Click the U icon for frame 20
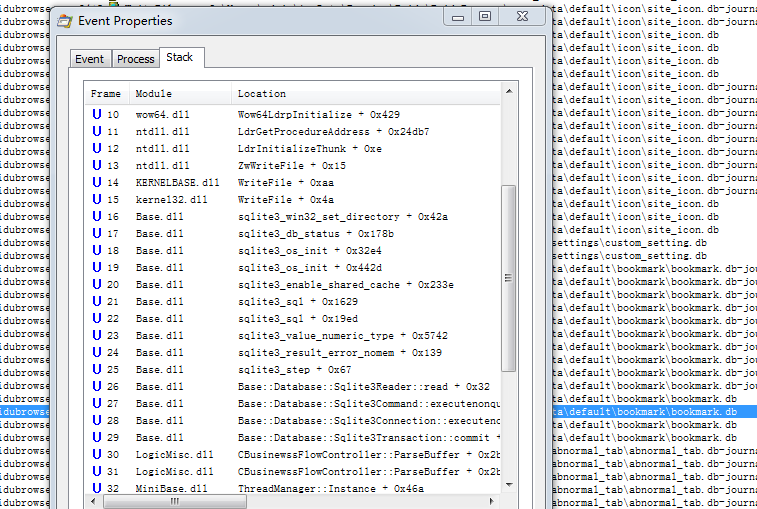 point(97,284)
